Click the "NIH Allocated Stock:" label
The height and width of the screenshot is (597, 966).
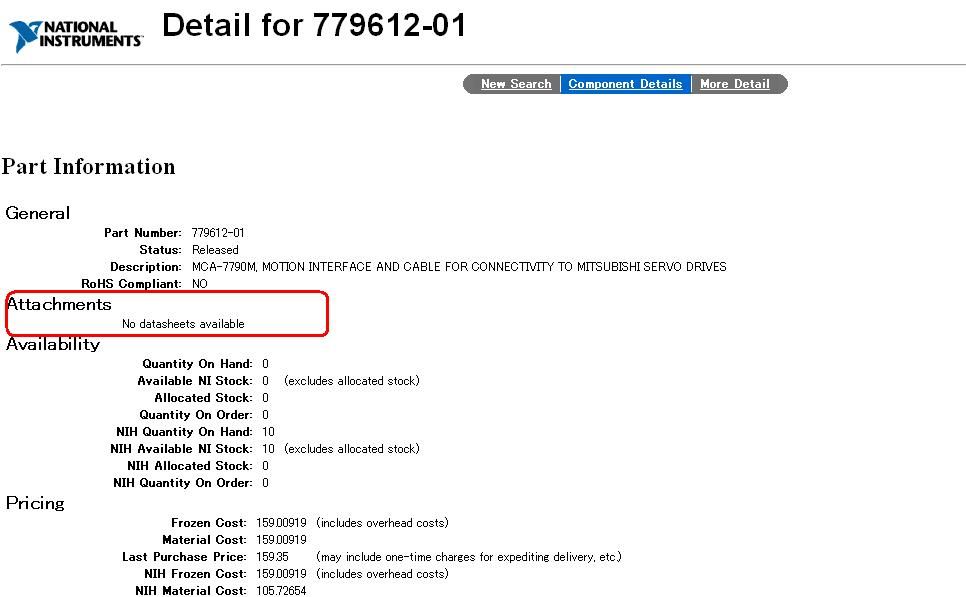(x=190, y=466)
